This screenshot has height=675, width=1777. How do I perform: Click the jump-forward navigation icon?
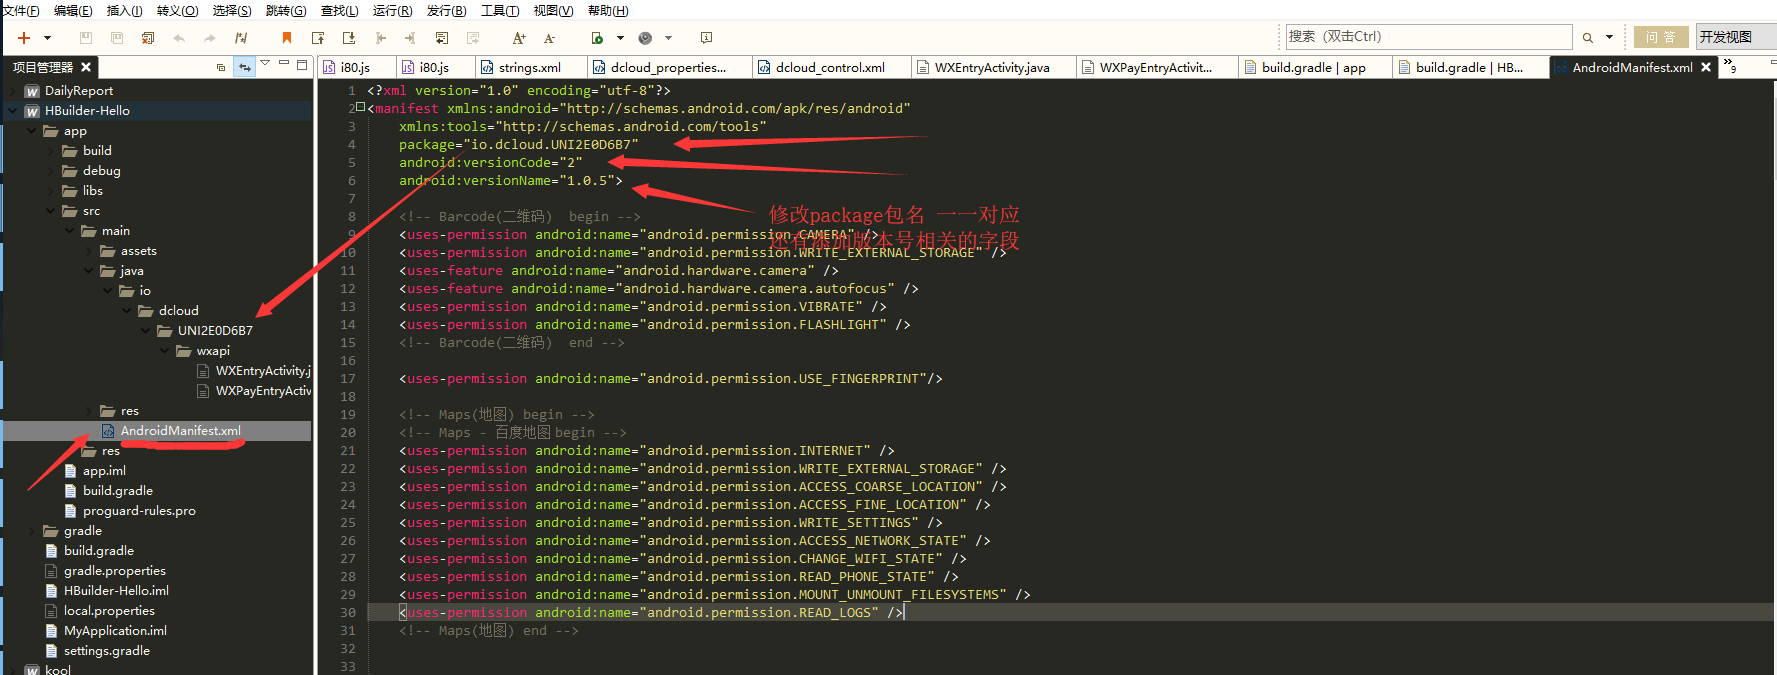pos(410,38)
